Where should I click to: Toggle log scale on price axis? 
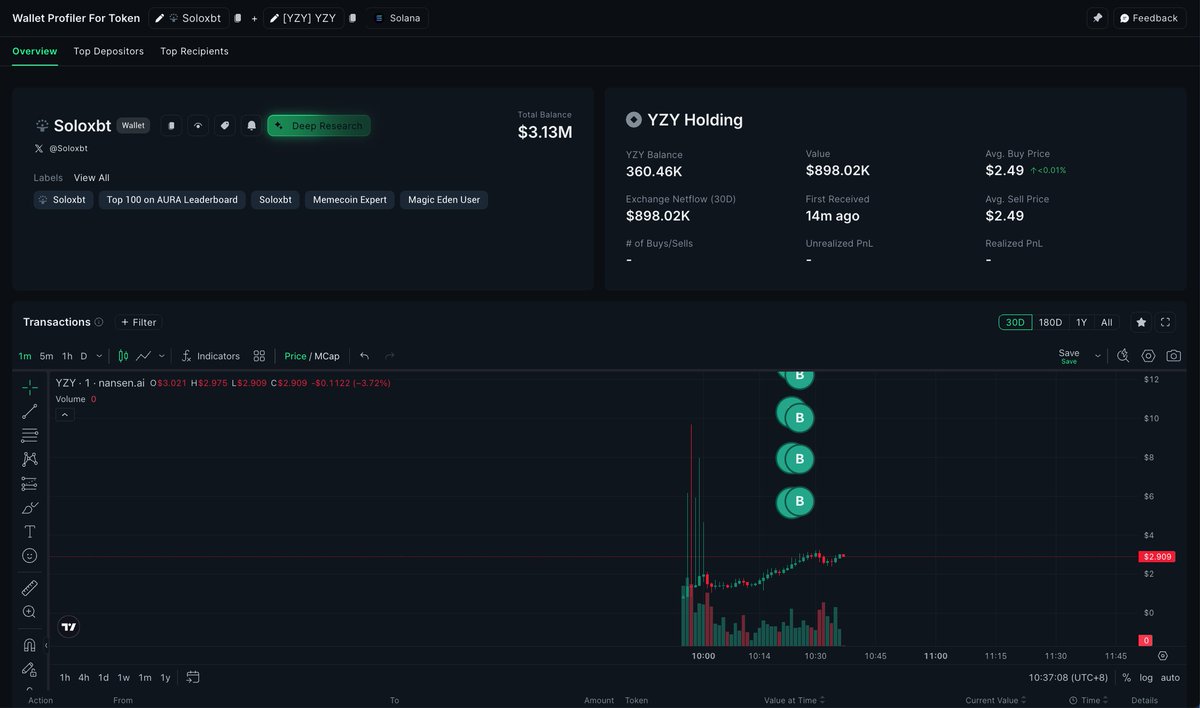pyautogui.click(x=1145, y=677)
